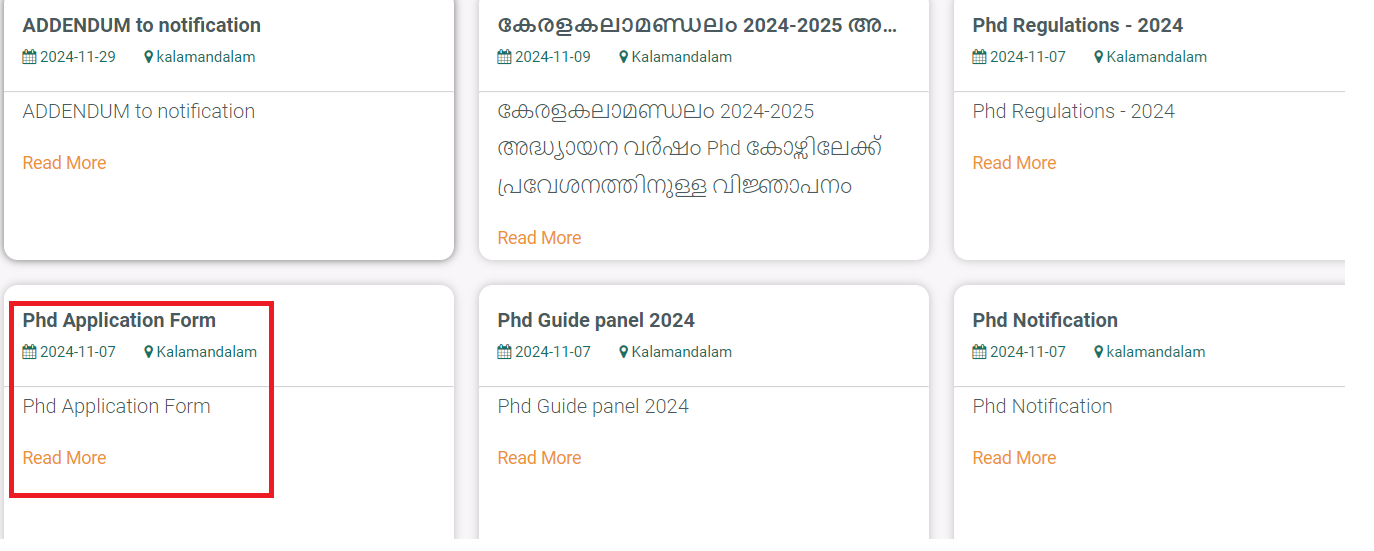This screenshot has height=551, width=1374.
Task: Open Read More under ADDENDUM to notification
Action: click(x=64, y=163)
